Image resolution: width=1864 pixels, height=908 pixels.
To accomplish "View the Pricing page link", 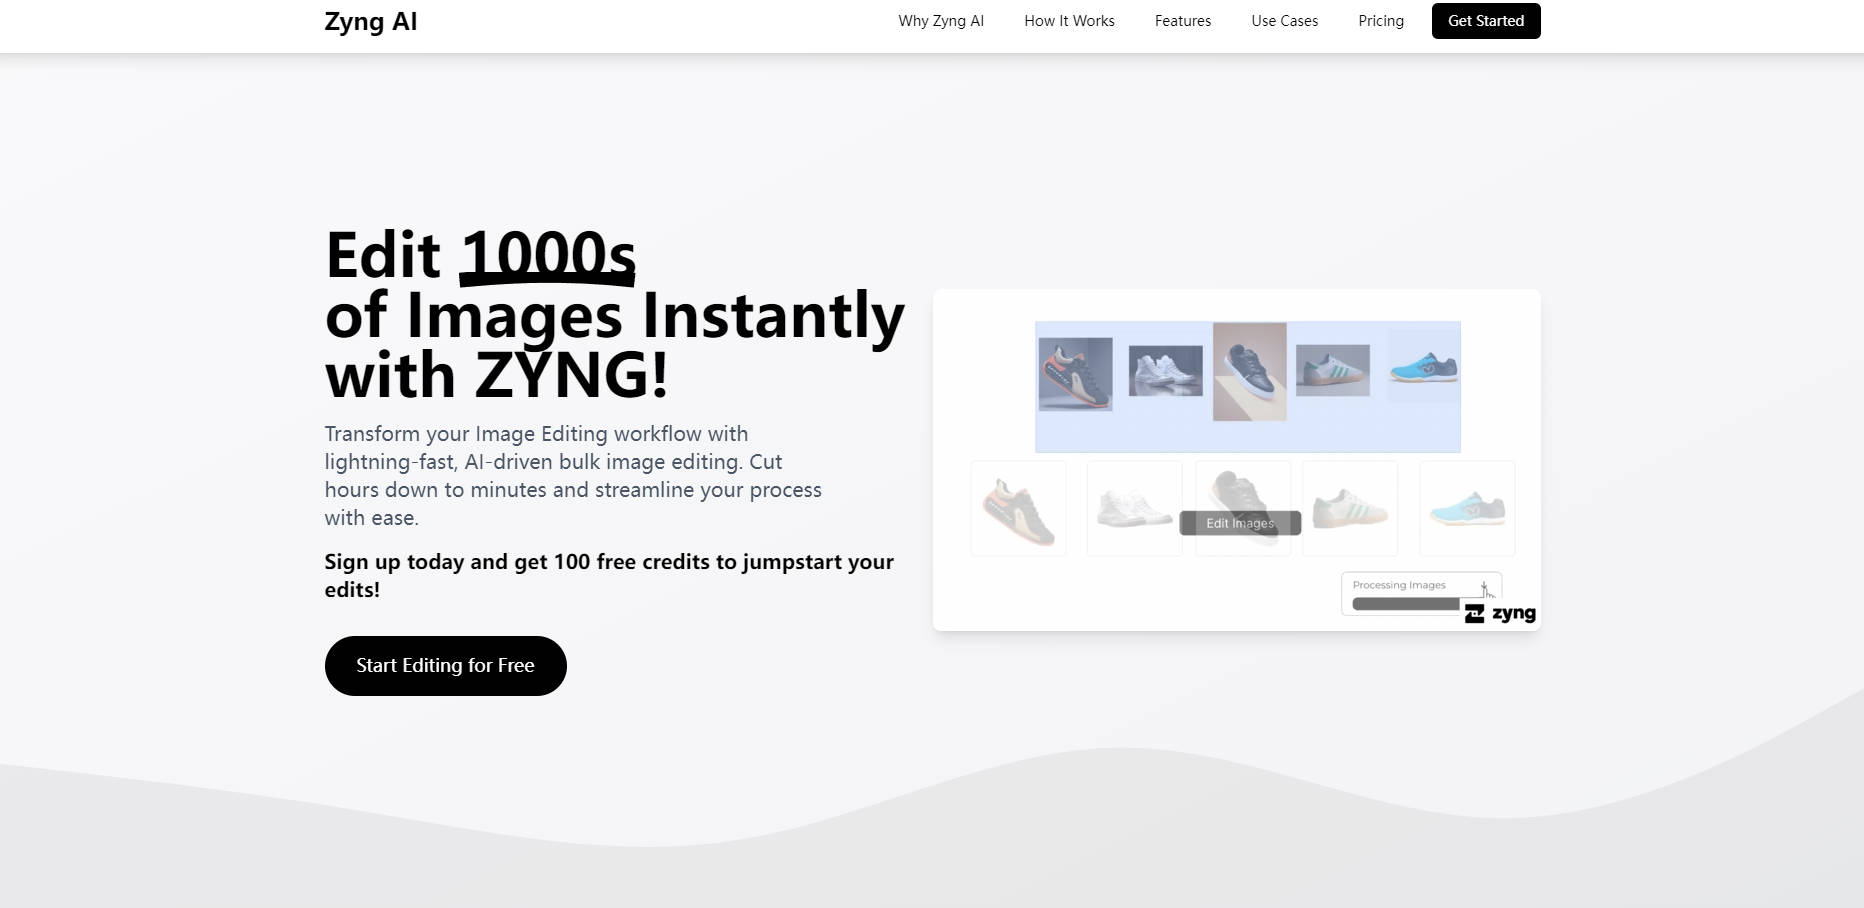I will [1380, 21].
